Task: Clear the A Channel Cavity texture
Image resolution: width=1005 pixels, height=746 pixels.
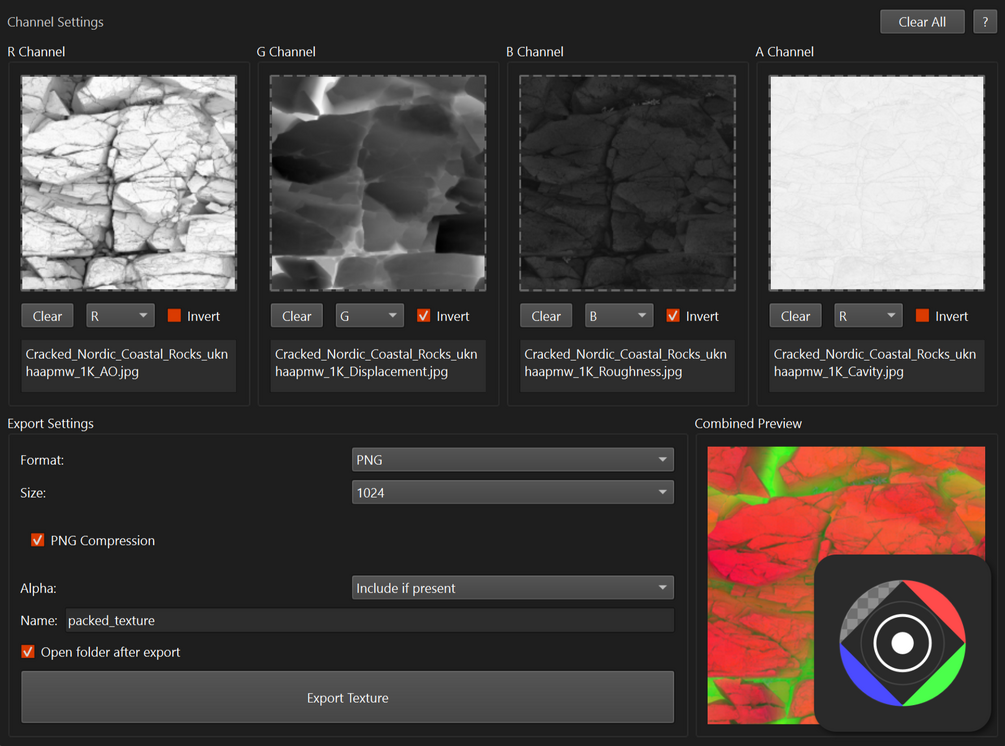Action: pos(795,315)
